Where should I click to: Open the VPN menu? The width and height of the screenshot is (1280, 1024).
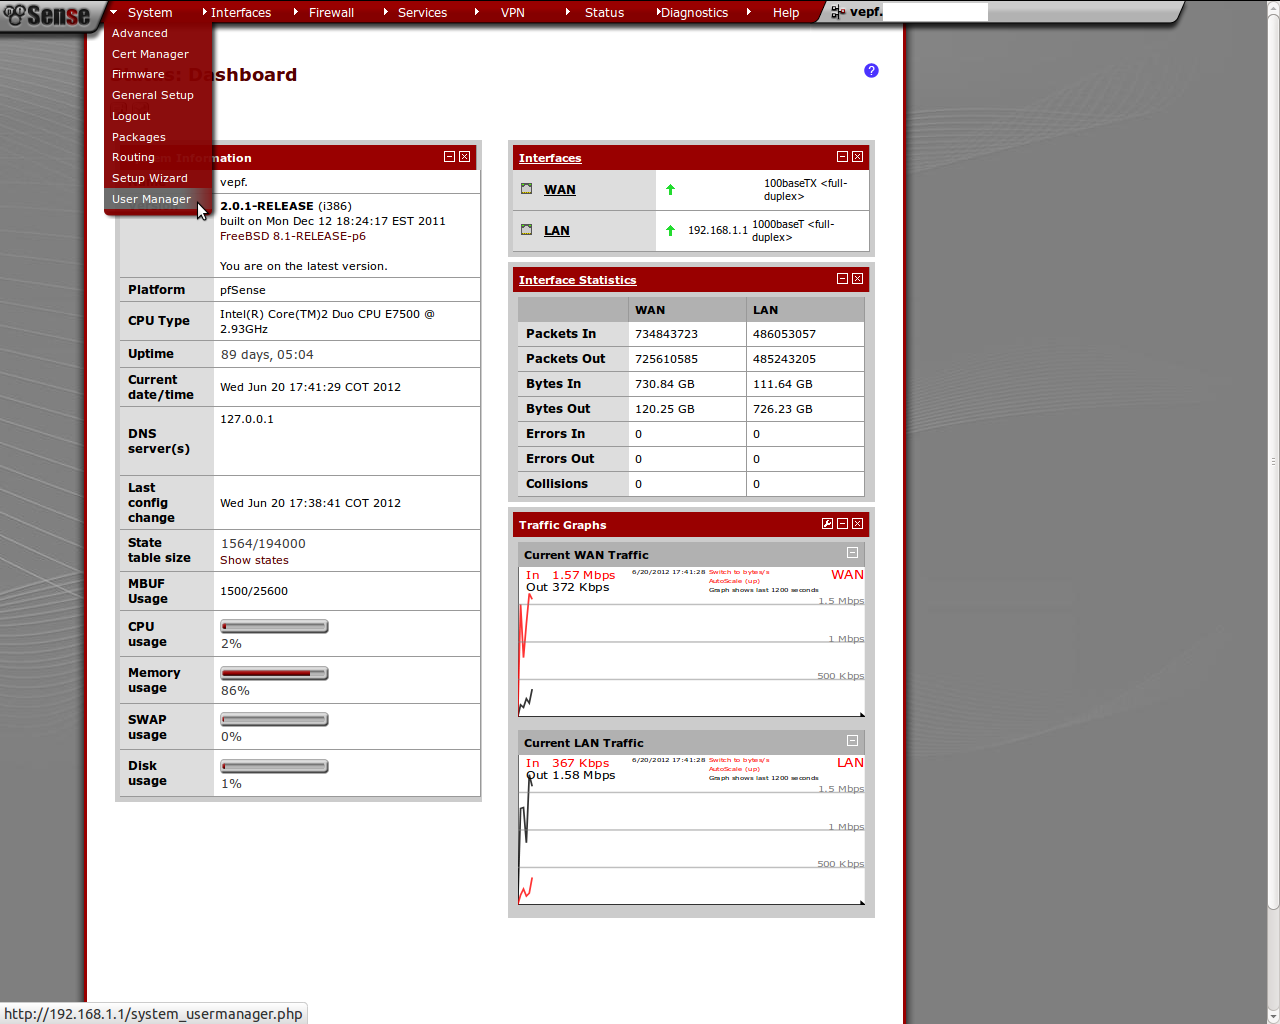513,13
